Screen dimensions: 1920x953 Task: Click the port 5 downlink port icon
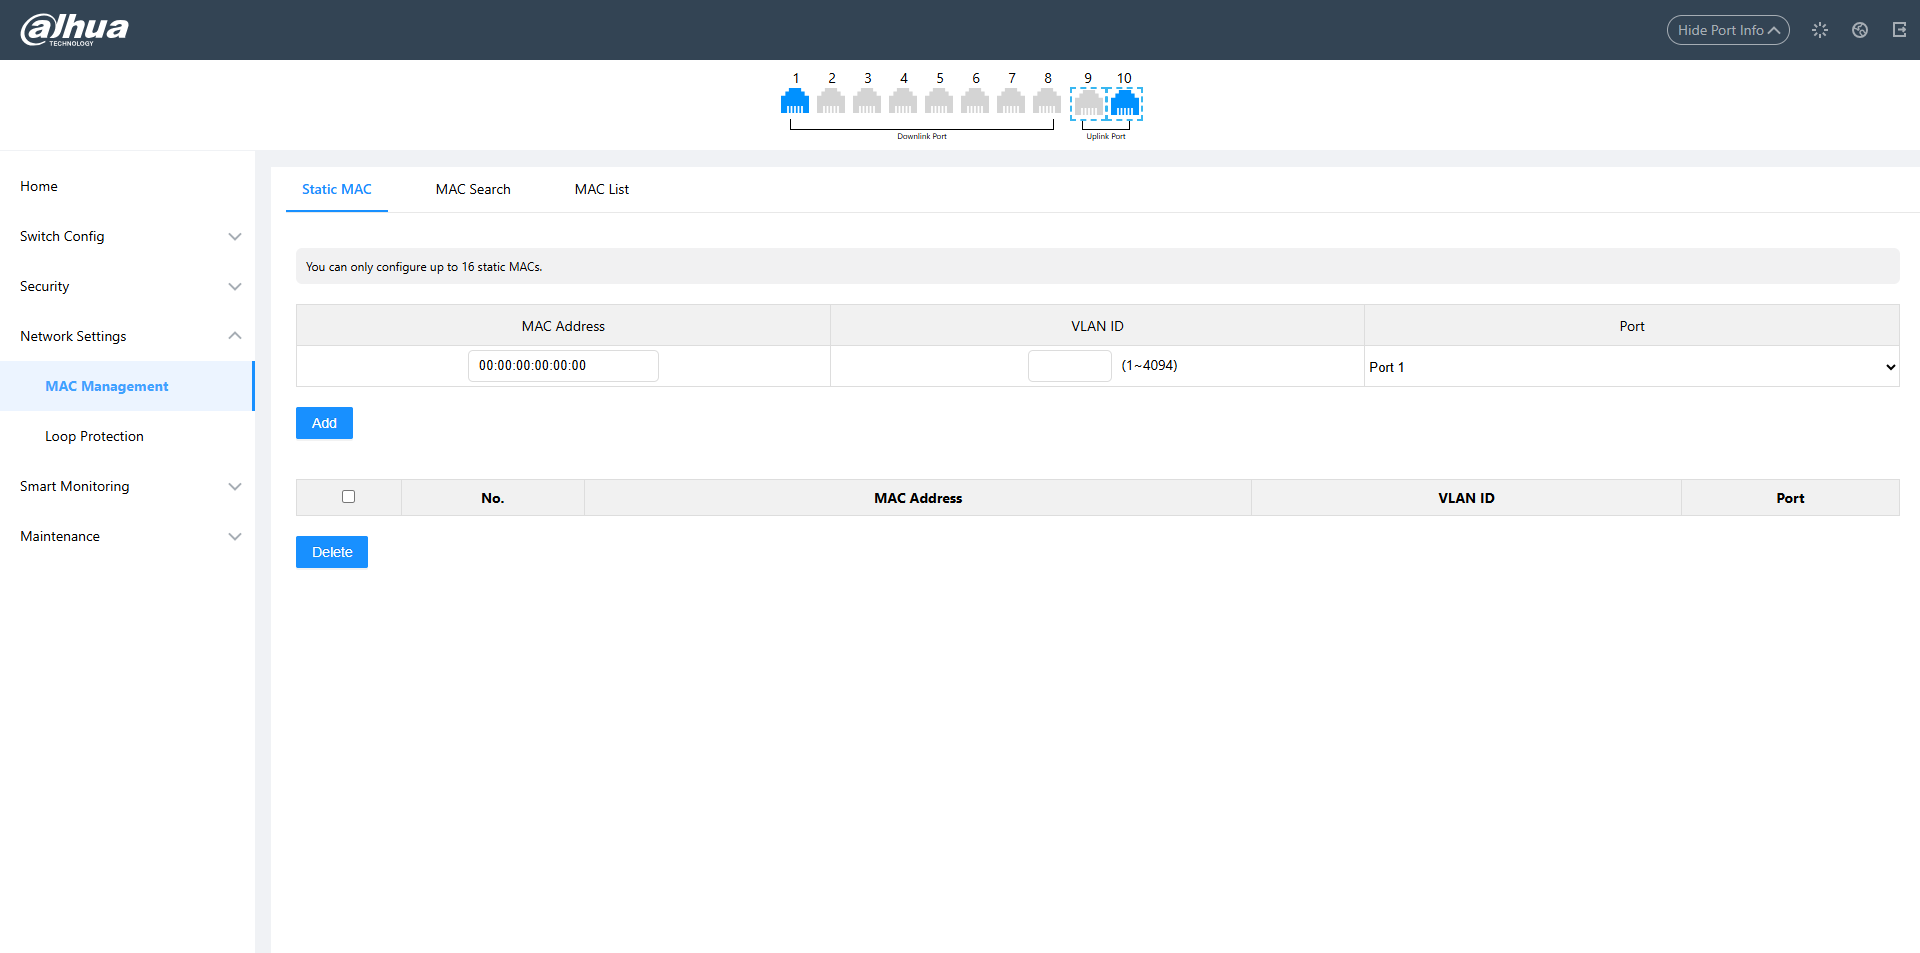click(939, 101)
